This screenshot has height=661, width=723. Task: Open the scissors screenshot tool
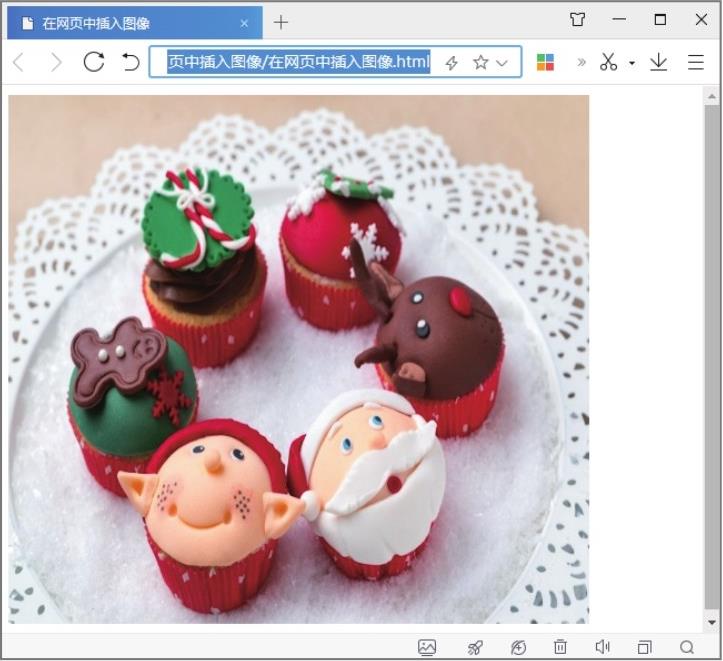pyautogui.click(x=608, y=62)
